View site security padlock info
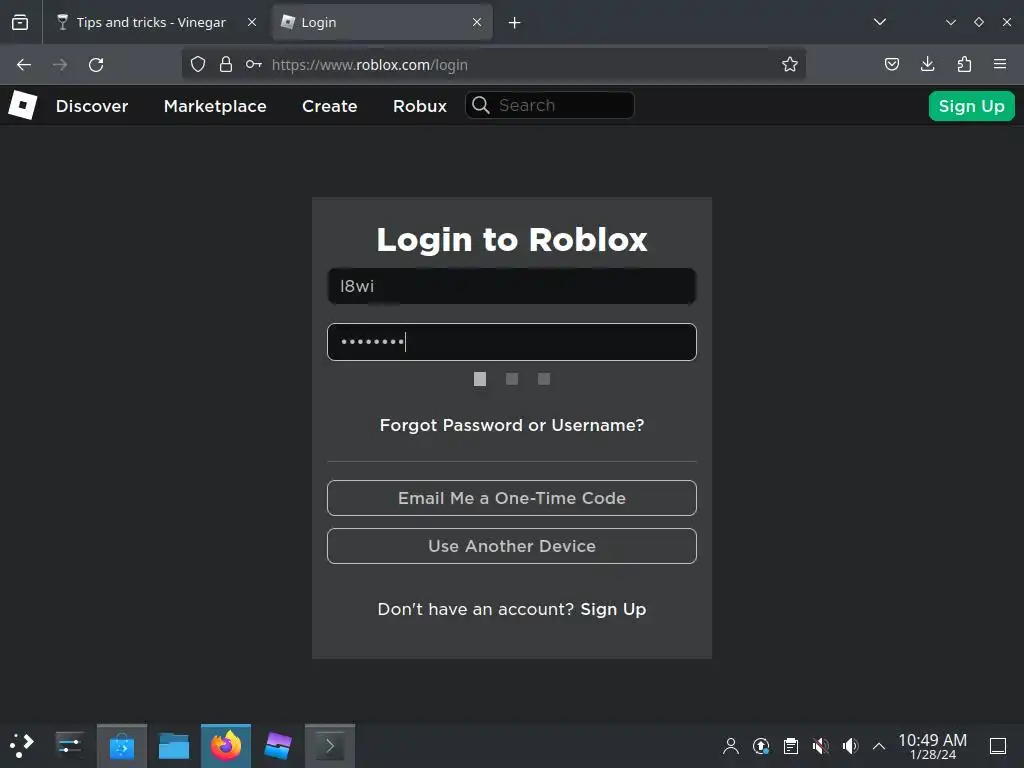1024x768 pixels. [226, 64]
